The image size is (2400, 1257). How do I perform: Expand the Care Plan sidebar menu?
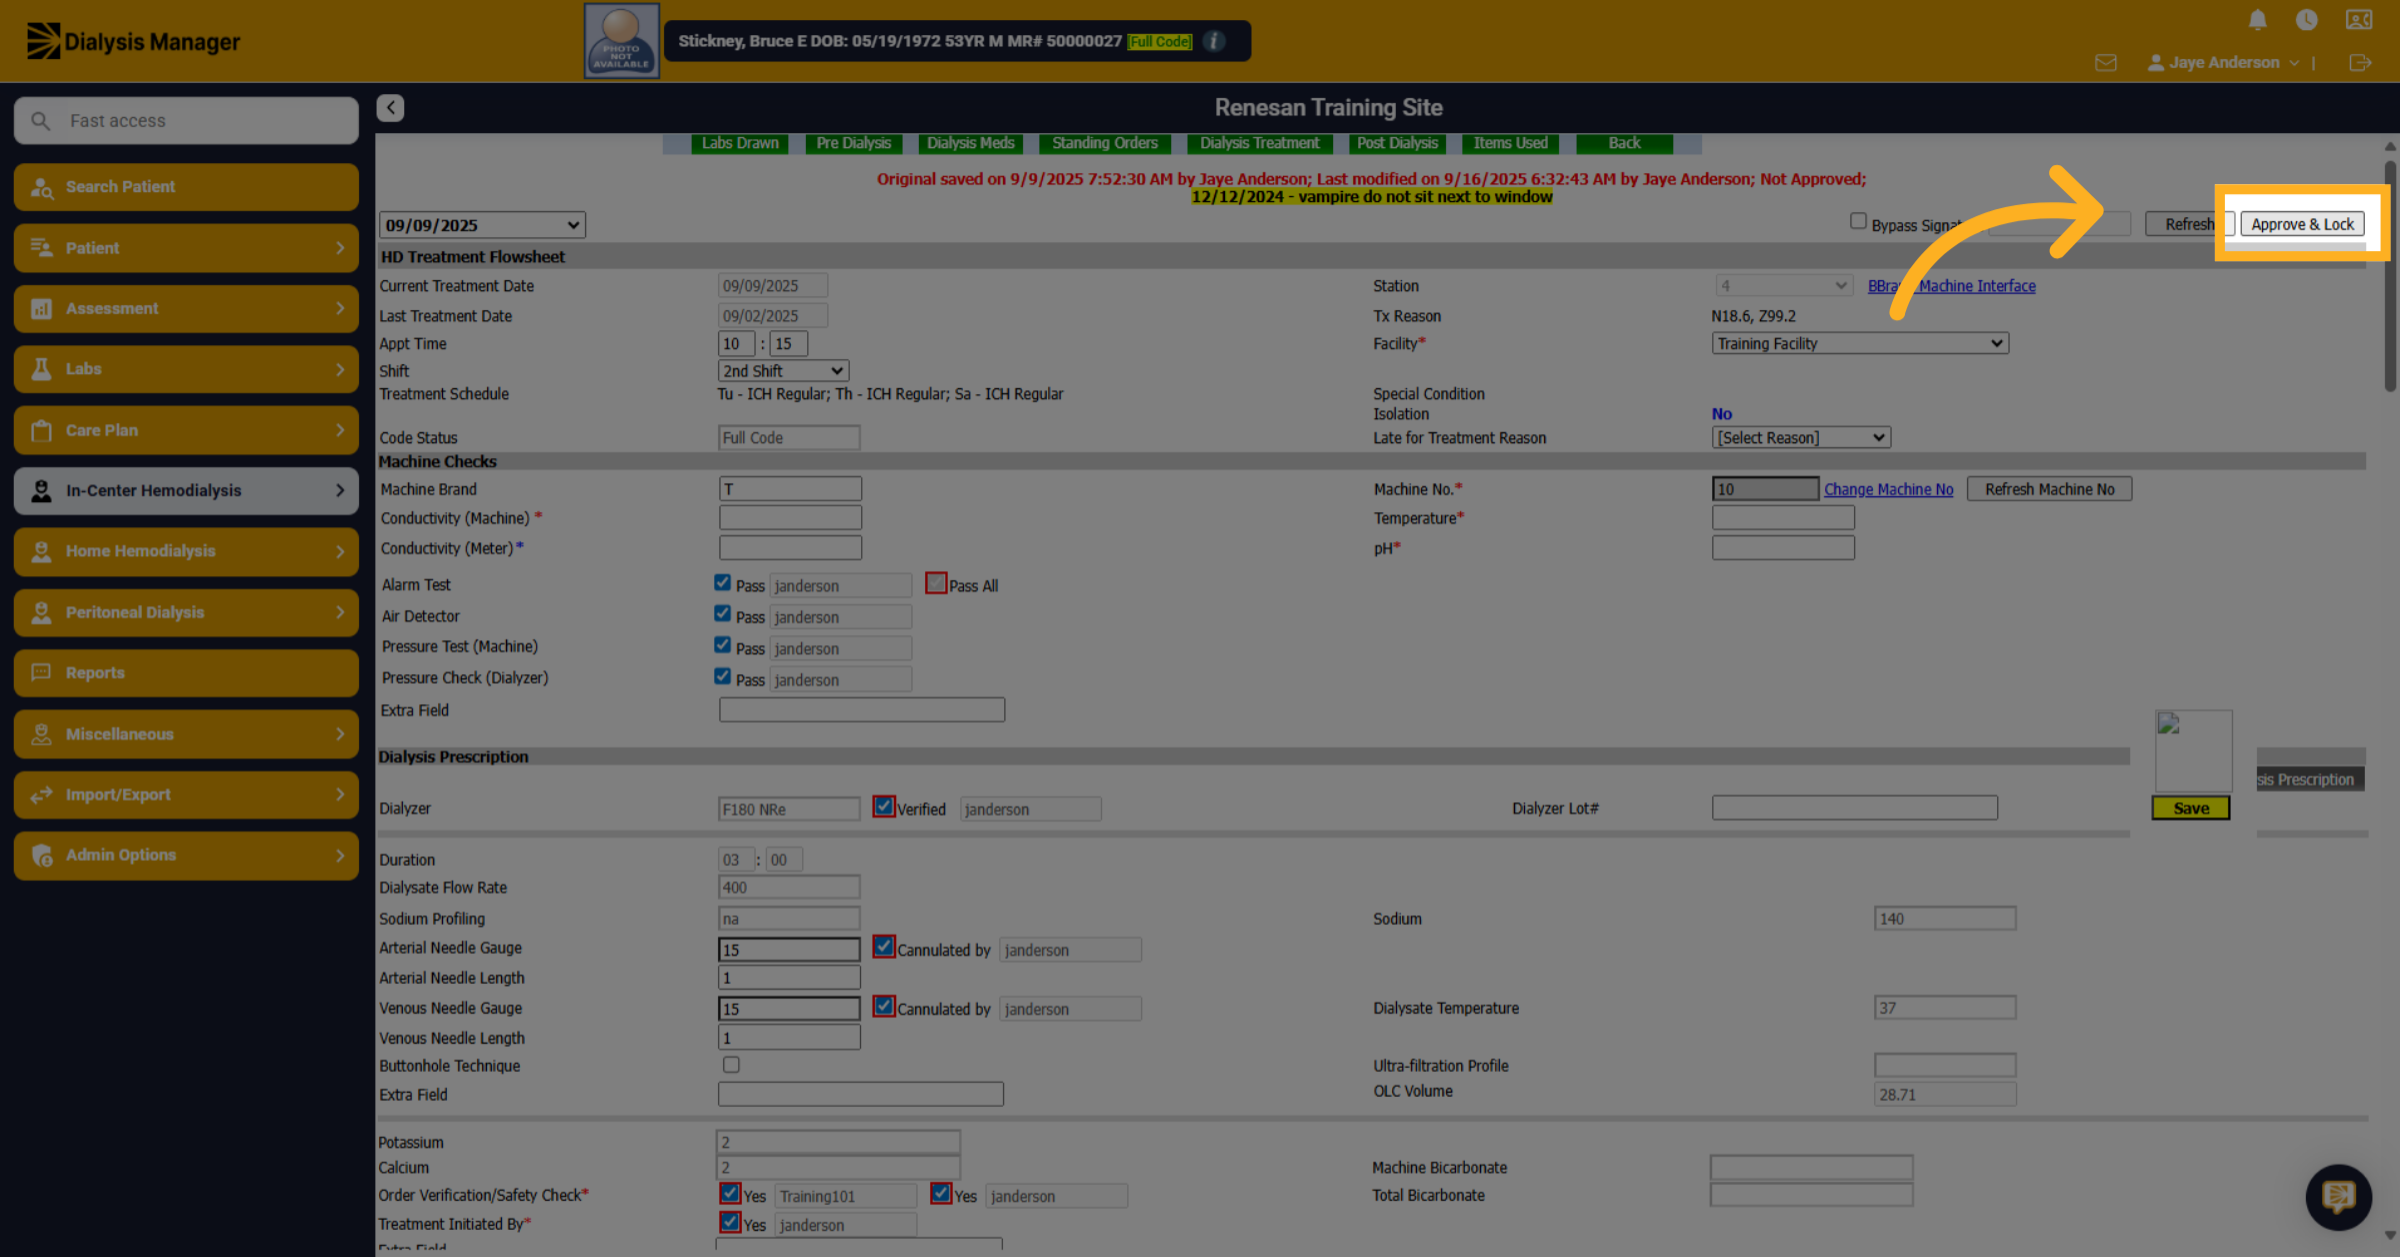(186, 430)
